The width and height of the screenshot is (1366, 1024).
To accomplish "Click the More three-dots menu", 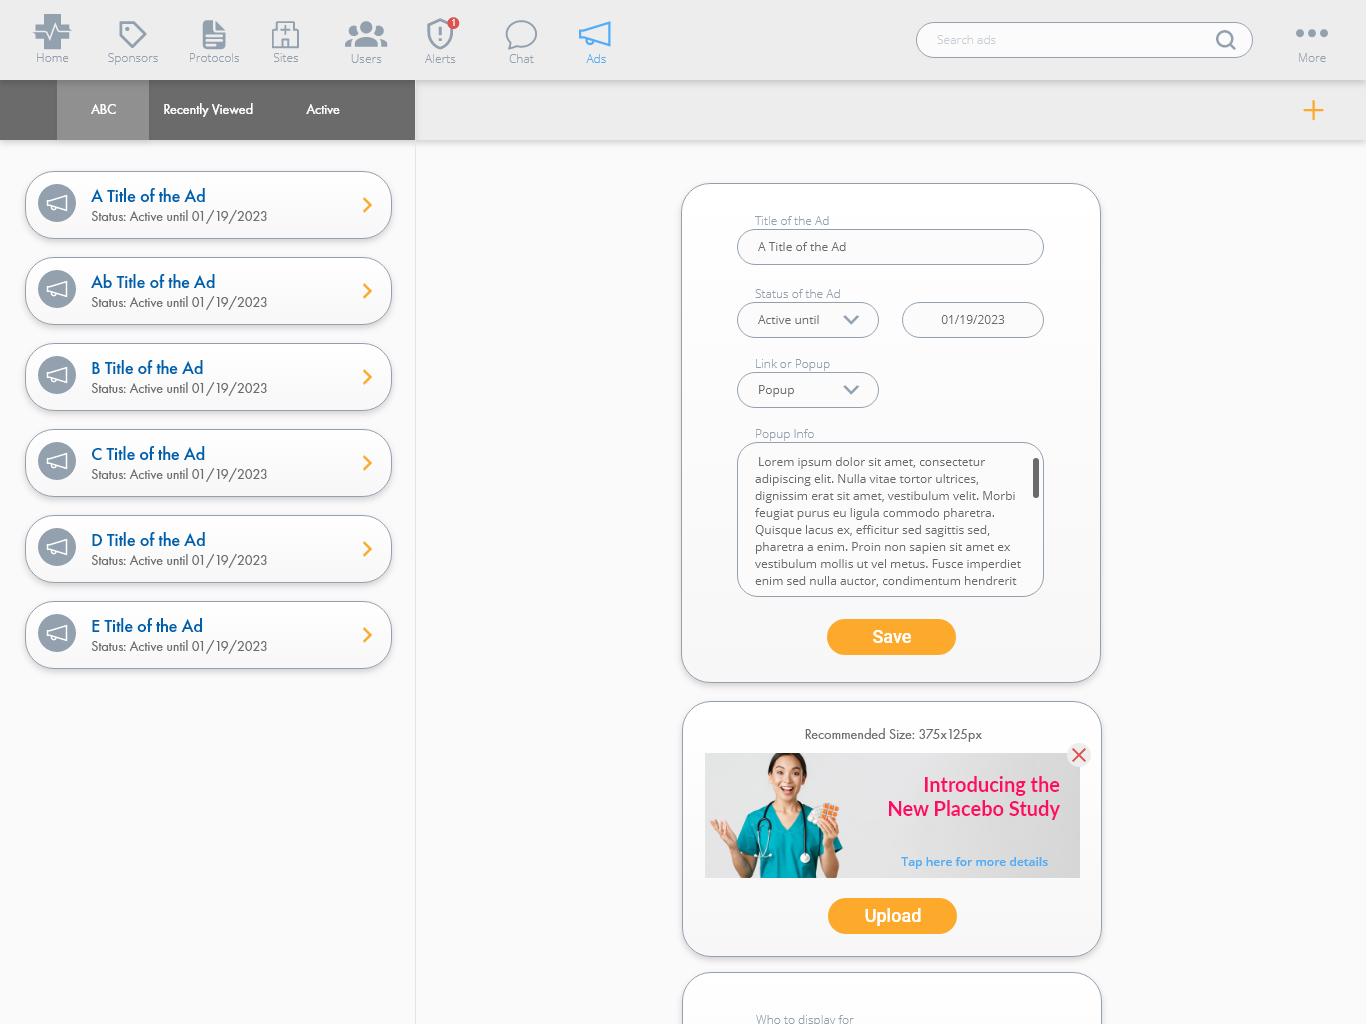I will 1311,34.
